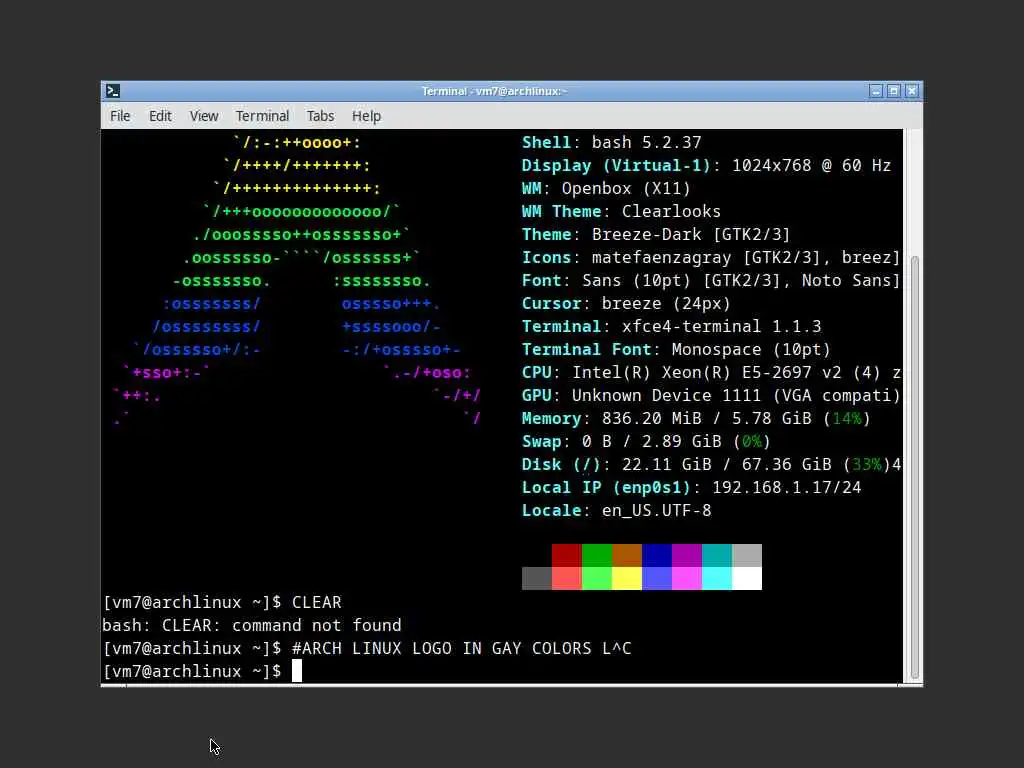Open the Terminal menu
The width and height of the screenshot is (1024, 768).
(262, 116)
